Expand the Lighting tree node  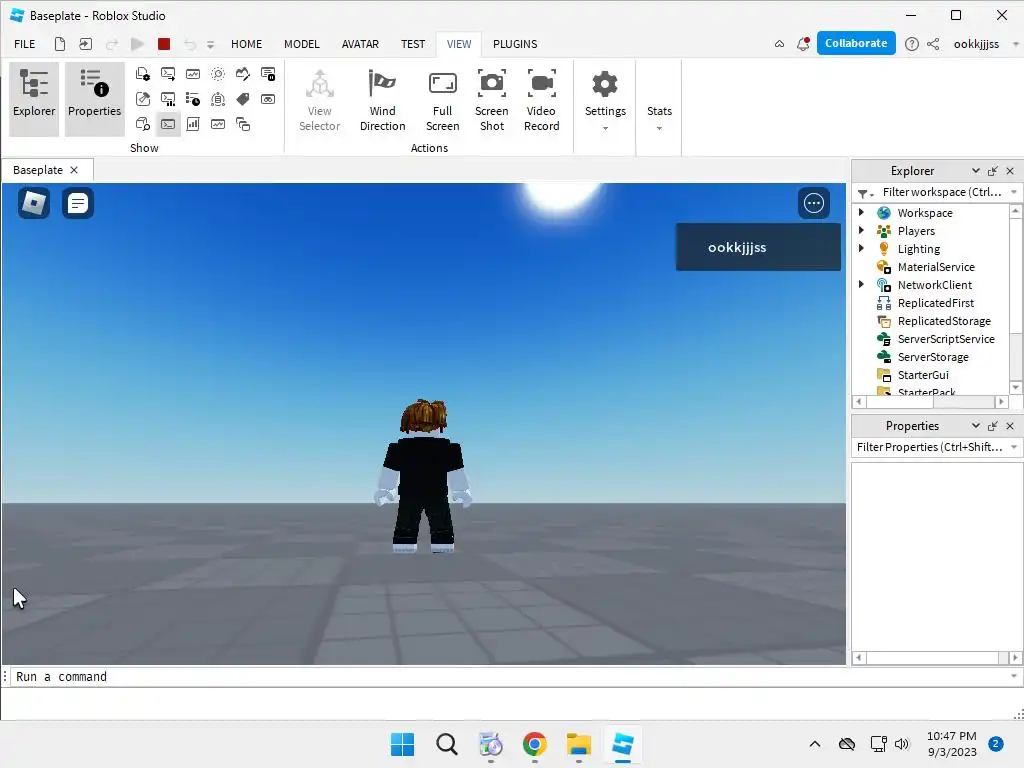point(861,248)
